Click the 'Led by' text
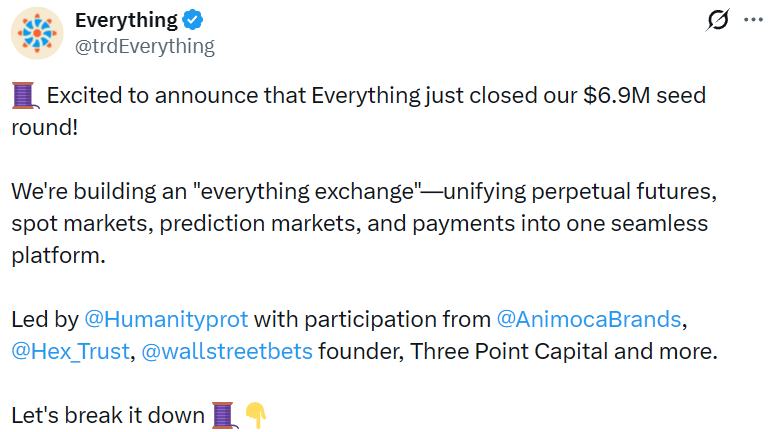 (x=44, y=320)
